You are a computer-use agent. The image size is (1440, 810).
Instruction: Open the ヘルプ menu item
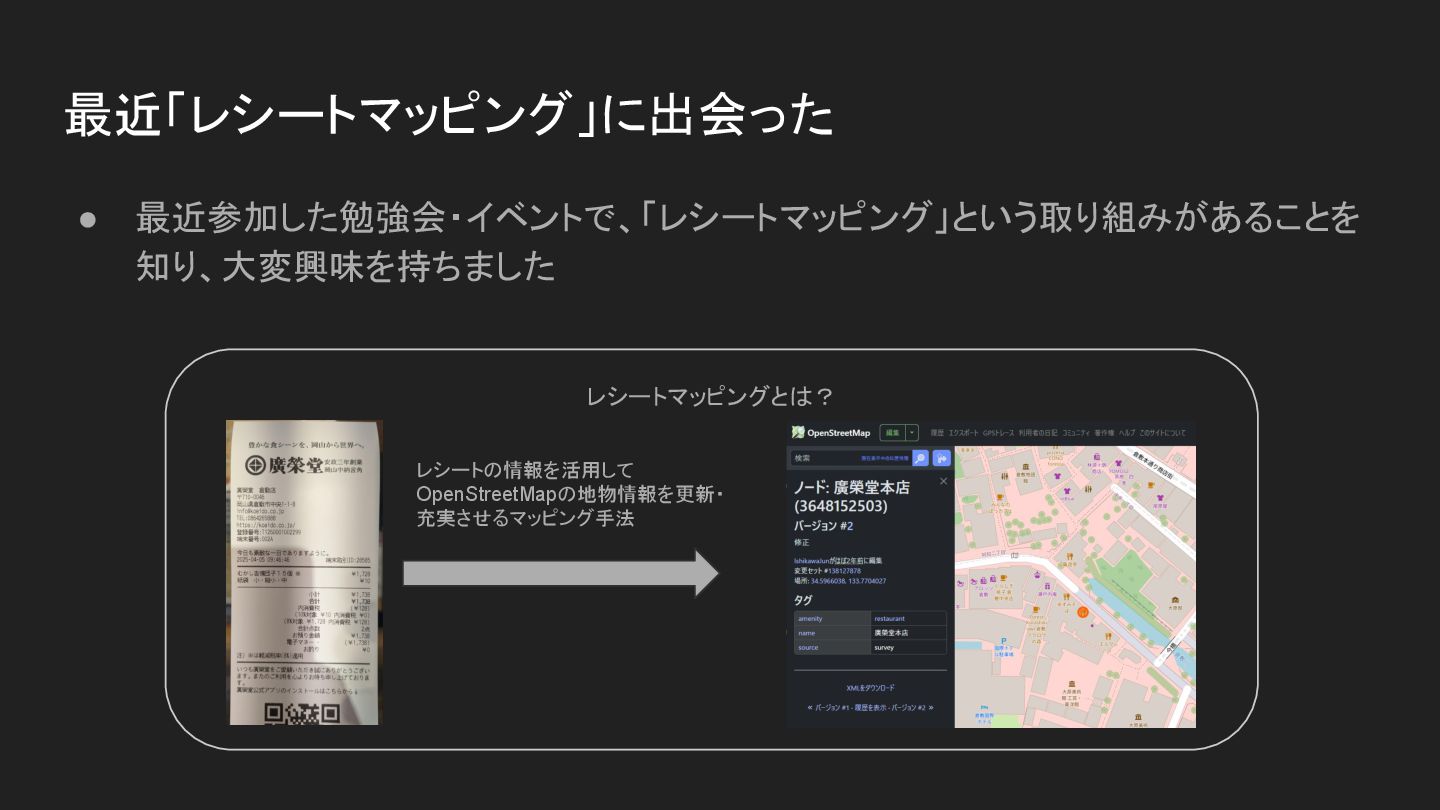tap(1127, 433)
